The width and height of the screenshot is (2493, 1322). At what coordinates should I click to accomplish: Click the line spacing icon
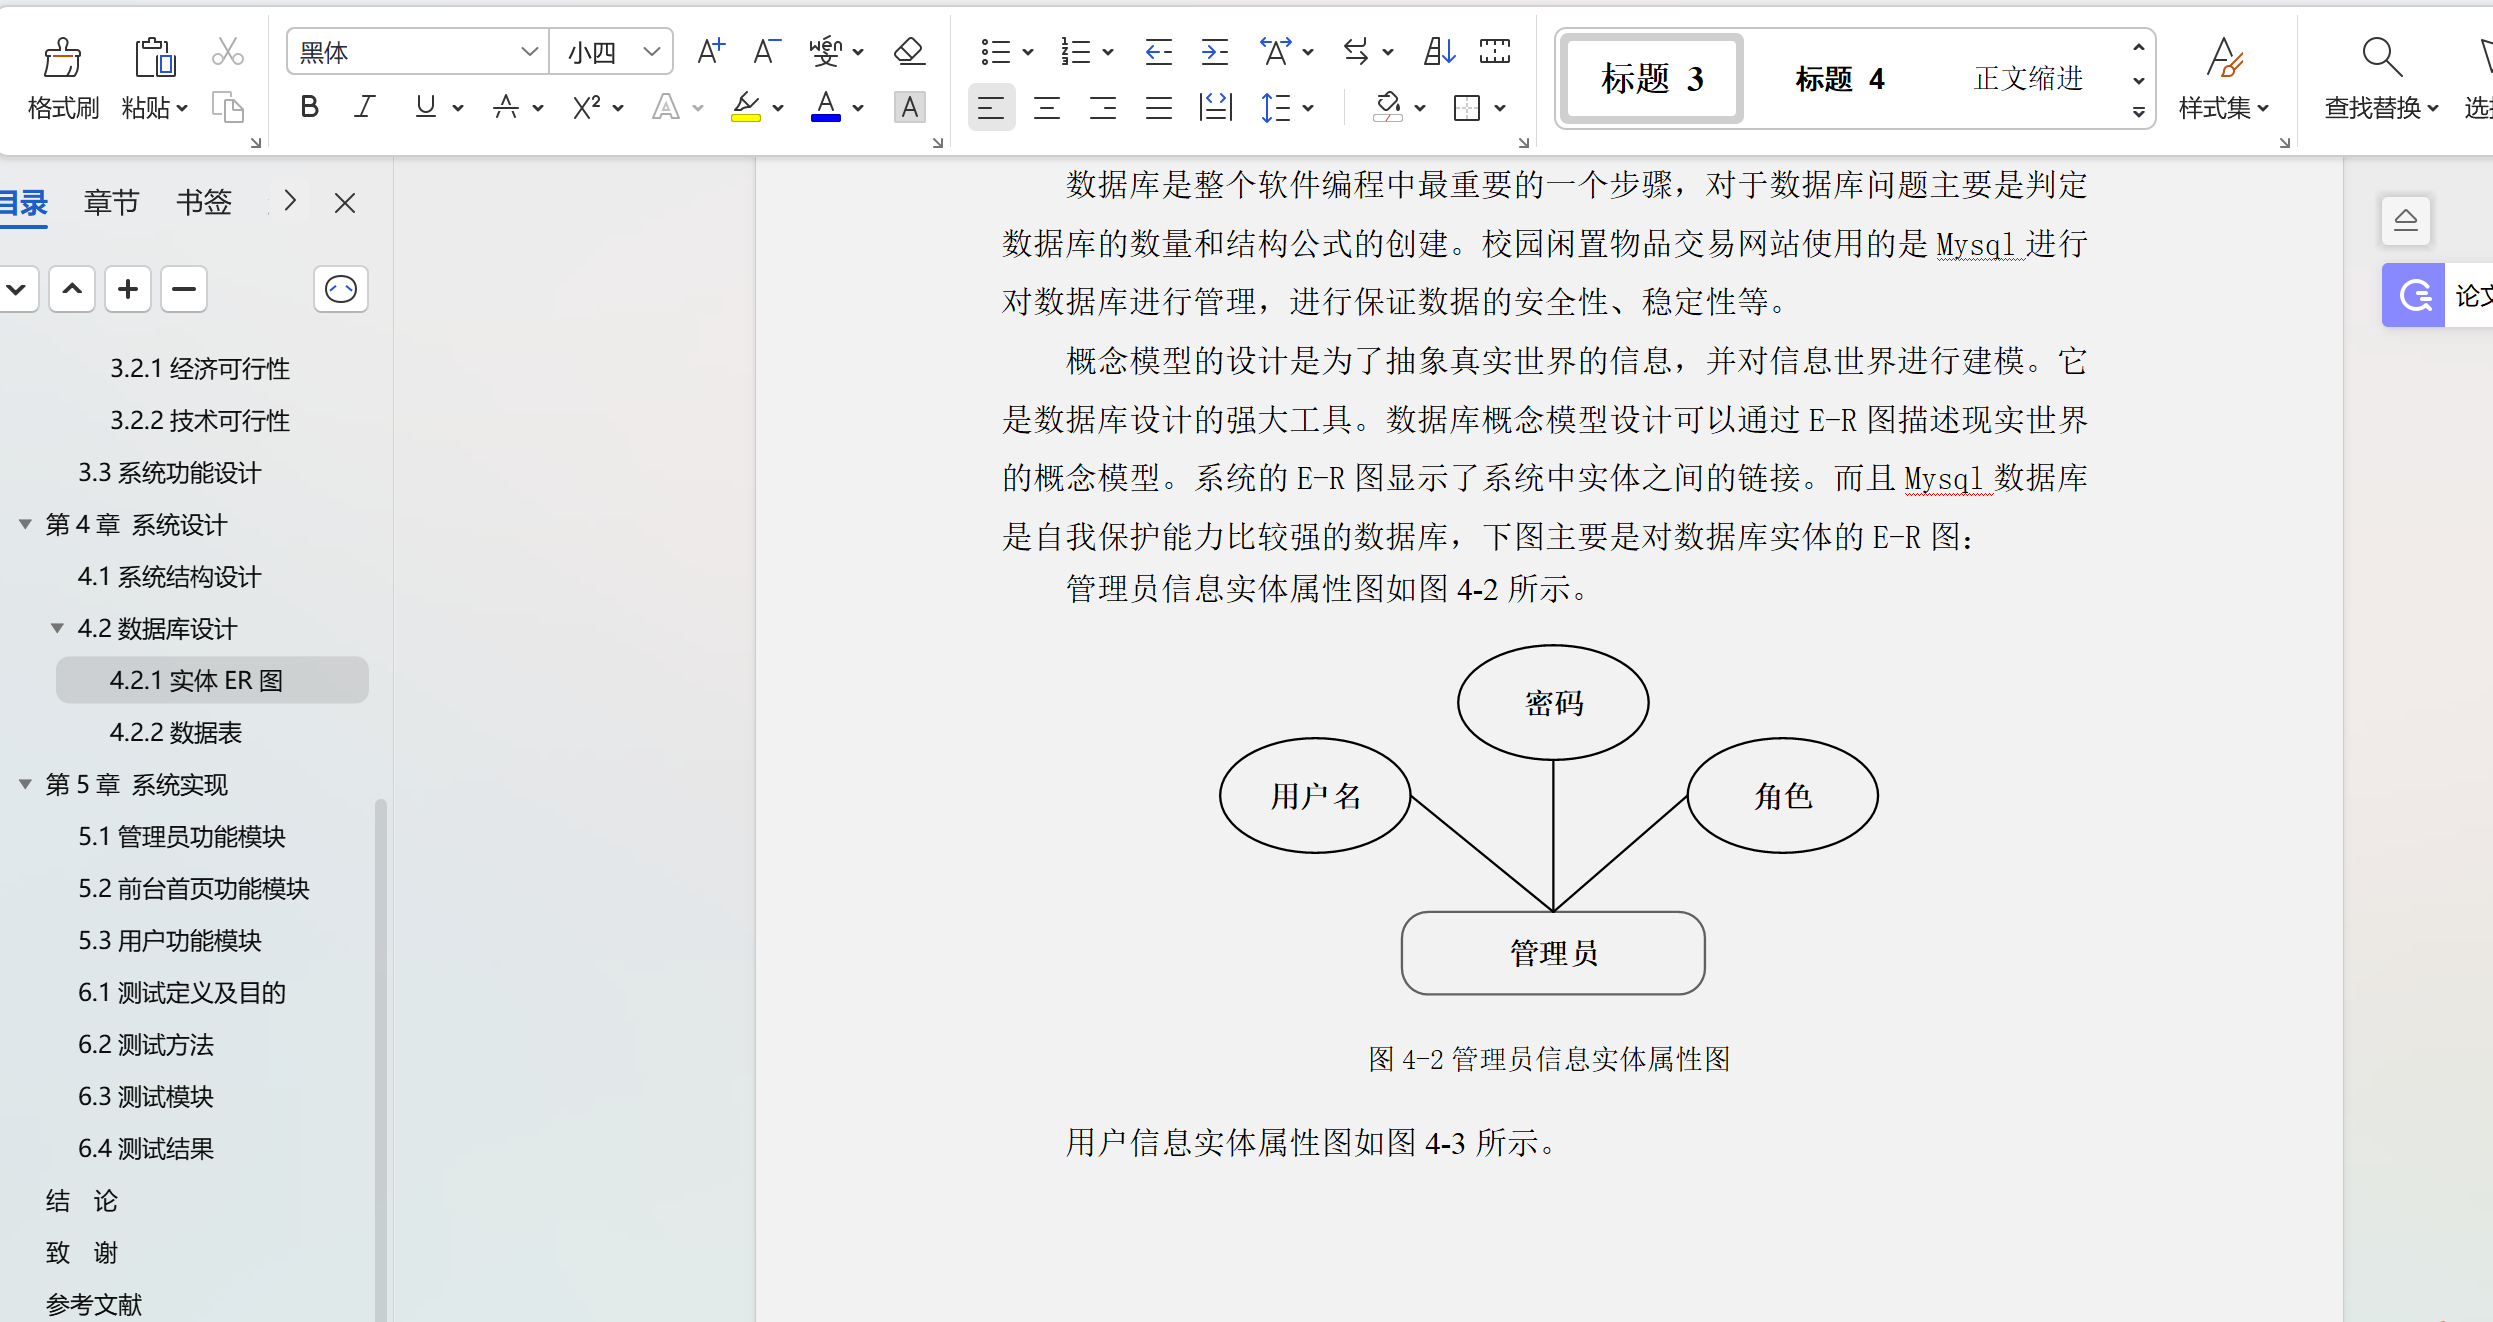pyautogui.click(x=1276, y=106)
